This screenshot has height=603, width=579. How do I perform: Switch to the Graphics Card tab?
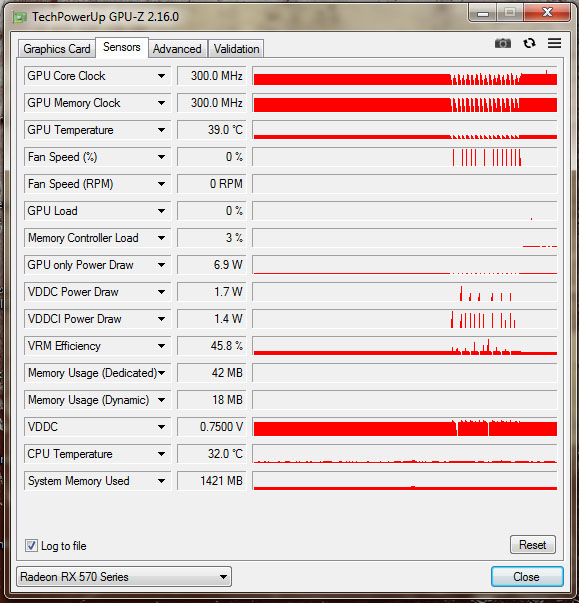(x=57, y=49)
